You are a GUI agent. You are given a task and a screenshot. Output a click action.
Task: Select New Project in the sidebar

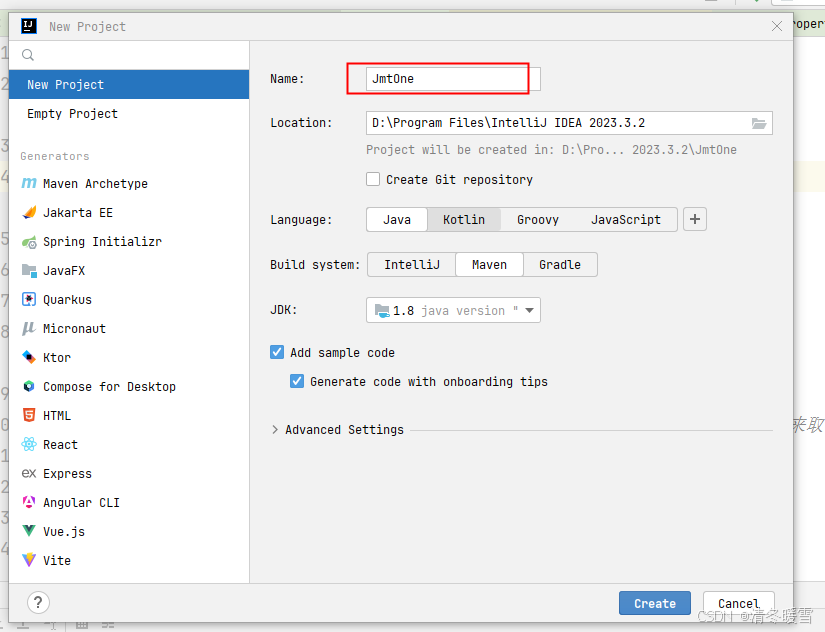(129, 85)
